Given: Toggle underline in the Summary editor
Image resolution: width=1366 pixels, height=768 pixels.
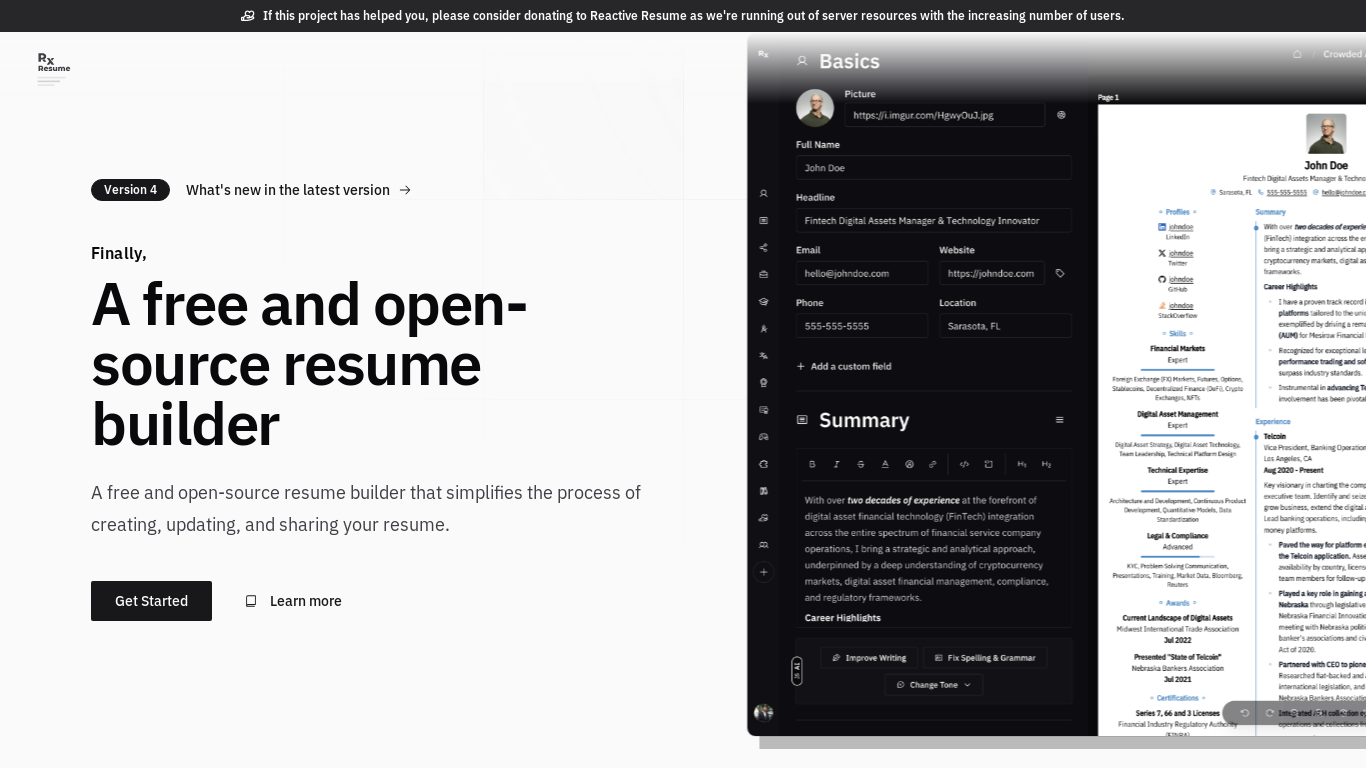Looking at the screenshot, I should (885, 464).
